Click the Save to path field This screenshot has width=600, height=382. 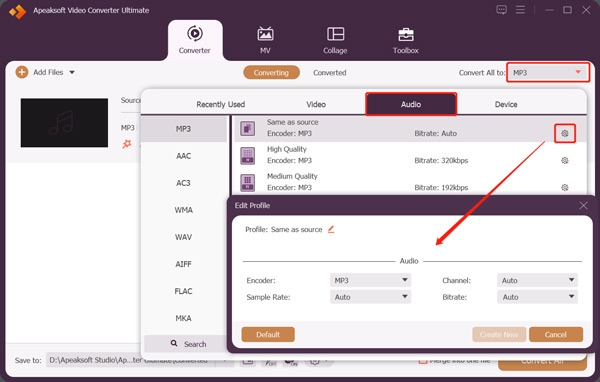(130, 360)
